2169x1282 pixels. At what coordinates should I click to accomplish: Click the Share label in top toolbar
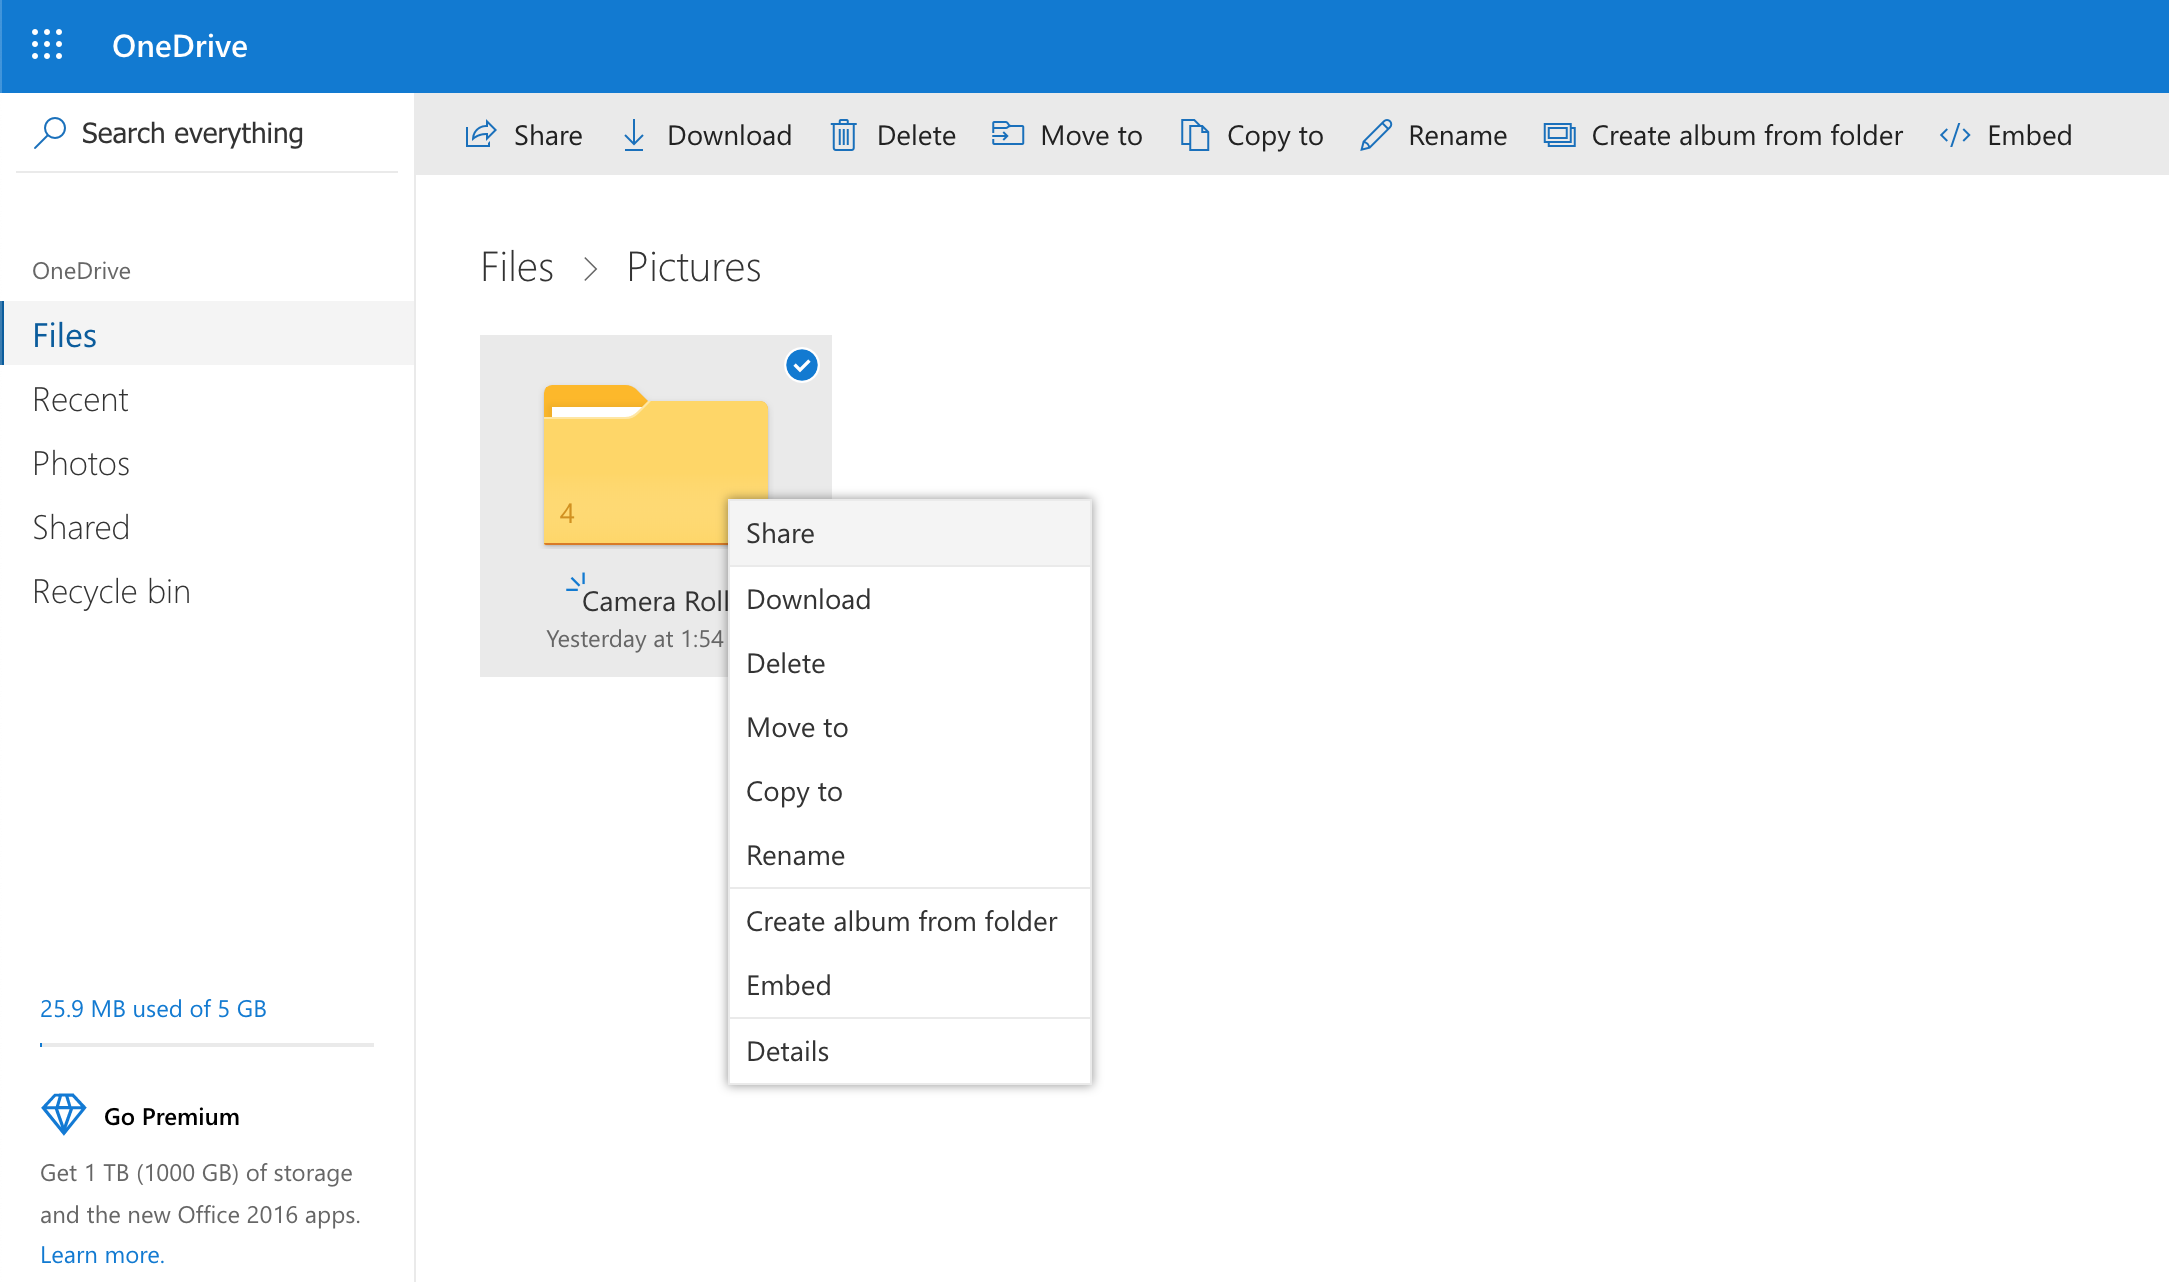tap(548, 135)
